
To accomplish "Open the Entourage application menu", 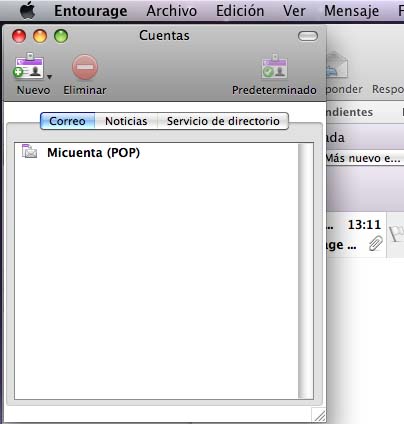I will (x=91, y=11).
